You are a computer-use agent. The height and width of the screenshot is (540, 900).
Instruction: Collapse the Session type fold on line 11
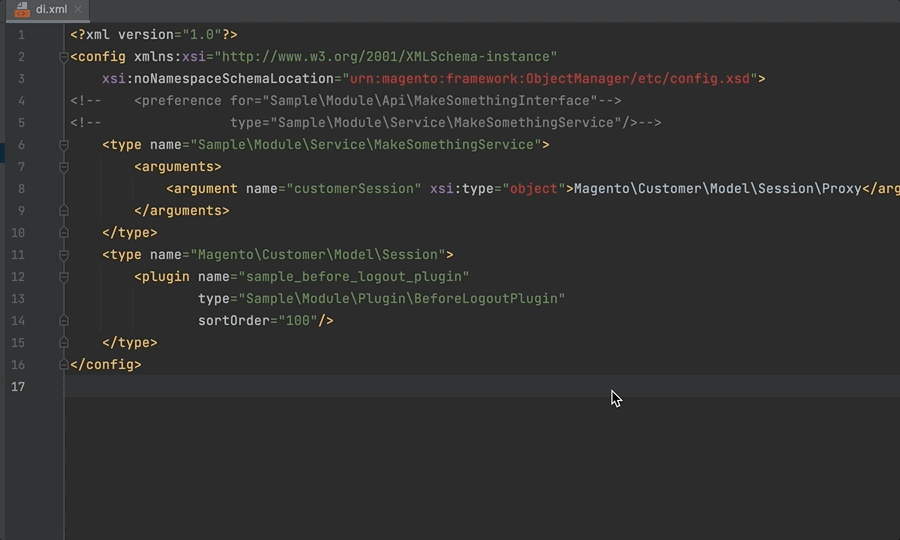tap(64, 255)
